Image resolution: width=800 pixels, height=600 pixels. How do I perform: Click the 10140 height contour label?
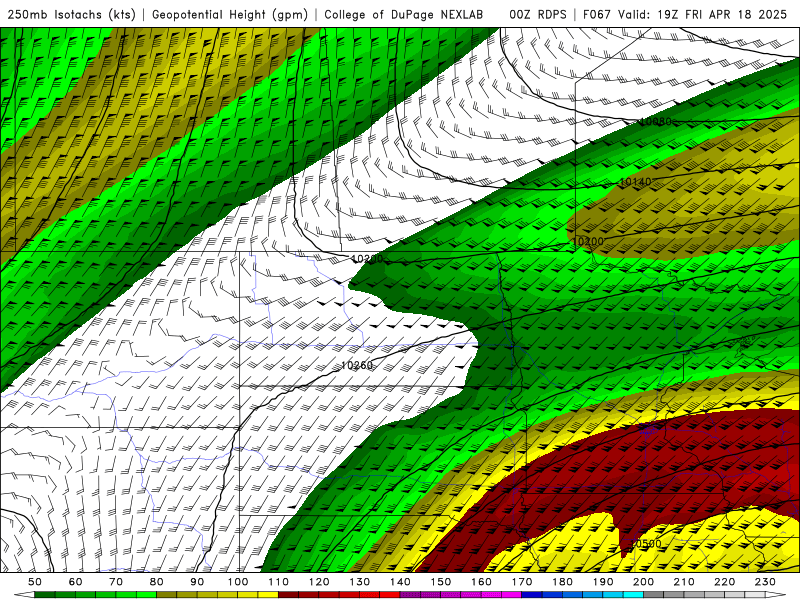635,182
